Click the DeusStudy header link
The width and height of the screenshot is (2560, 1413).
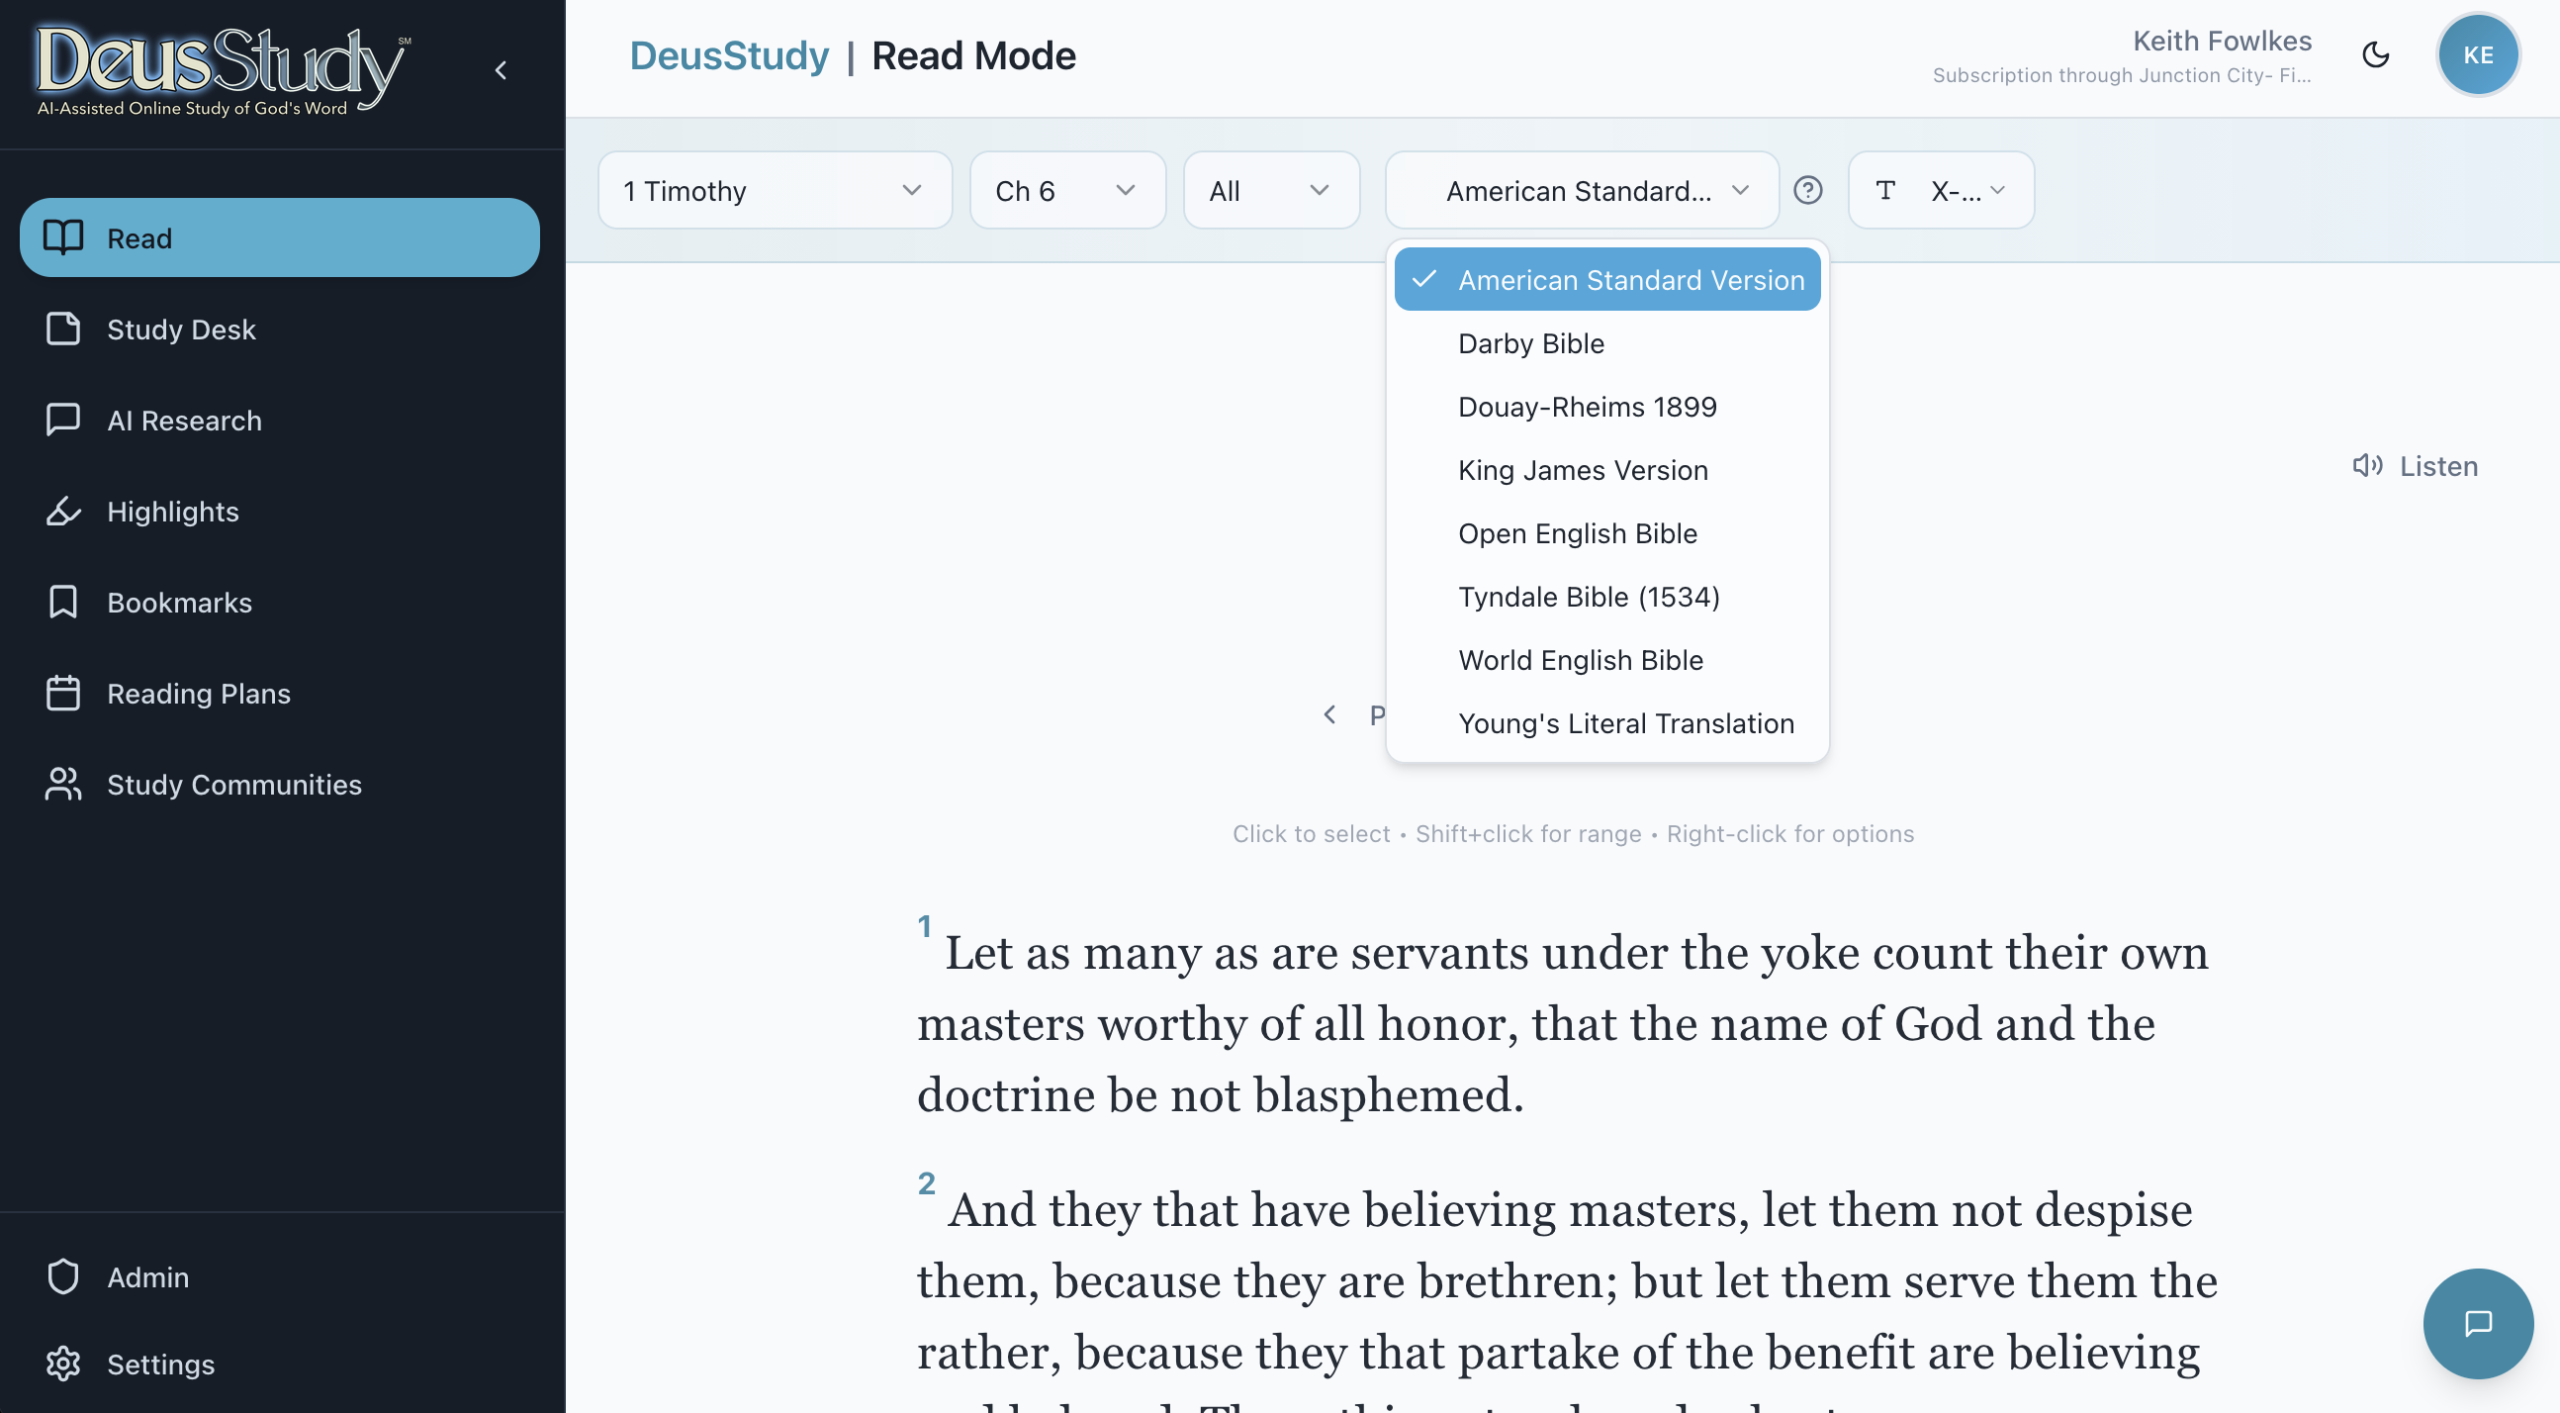[729, 56]
